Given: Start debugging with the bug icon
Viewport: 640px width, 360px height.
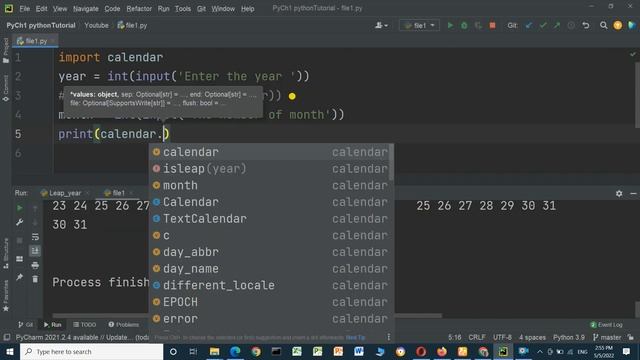Looking at the screenshot, I should [464, 25].
